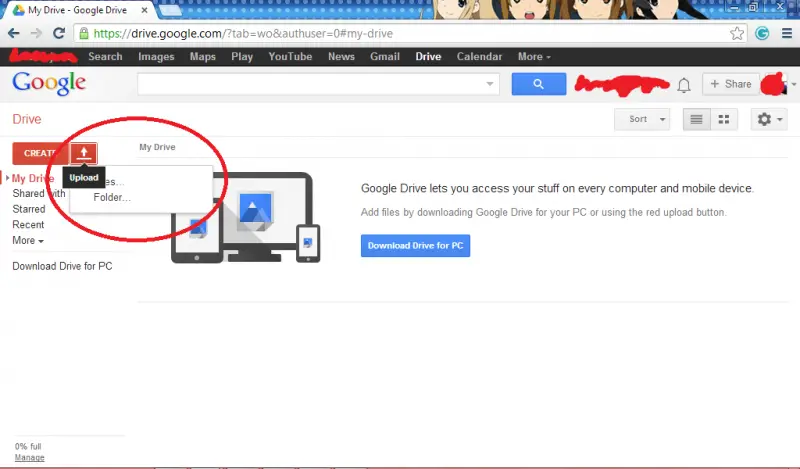Expand More in the black Google bar

(x=534, y=57)
